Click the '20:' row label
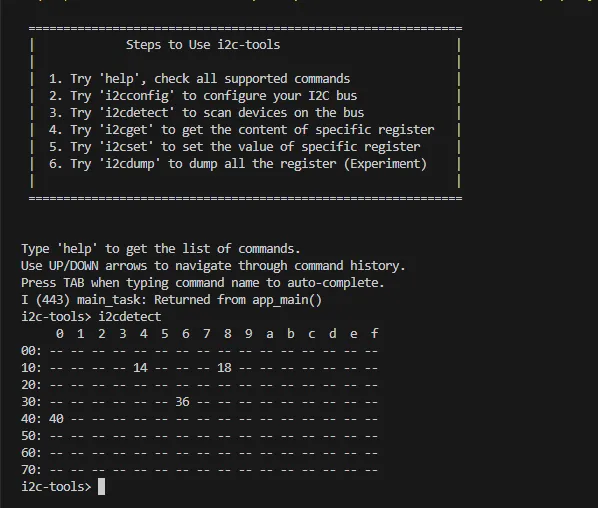Image resolution: width=598 pixels, height=508 pixels. coord(31,385)
